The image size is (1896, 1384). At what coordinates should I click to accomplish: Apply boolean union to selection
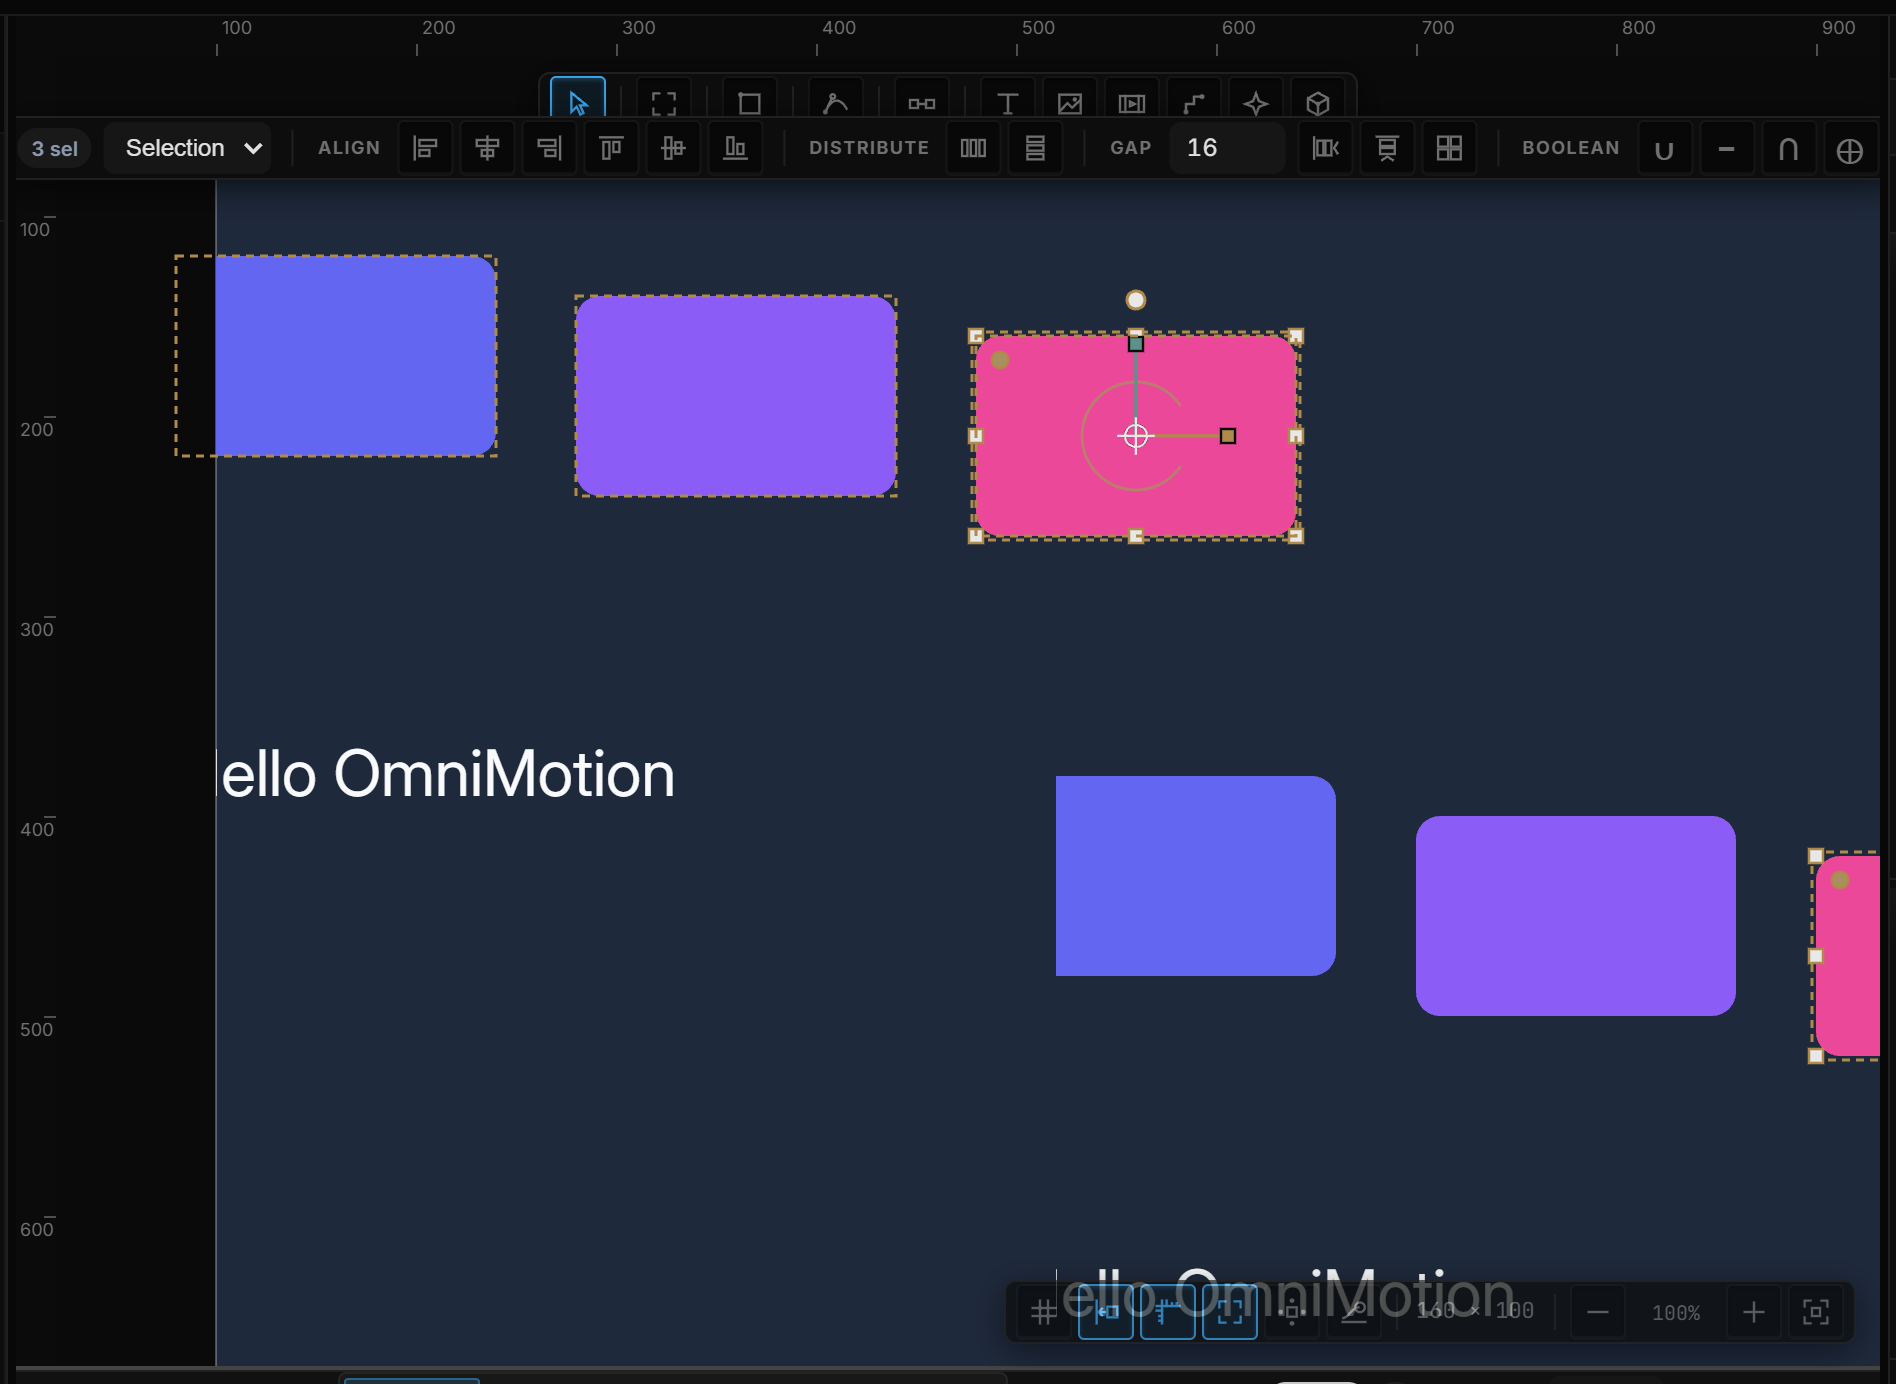pyautogui.click(x=1664, y=149)
